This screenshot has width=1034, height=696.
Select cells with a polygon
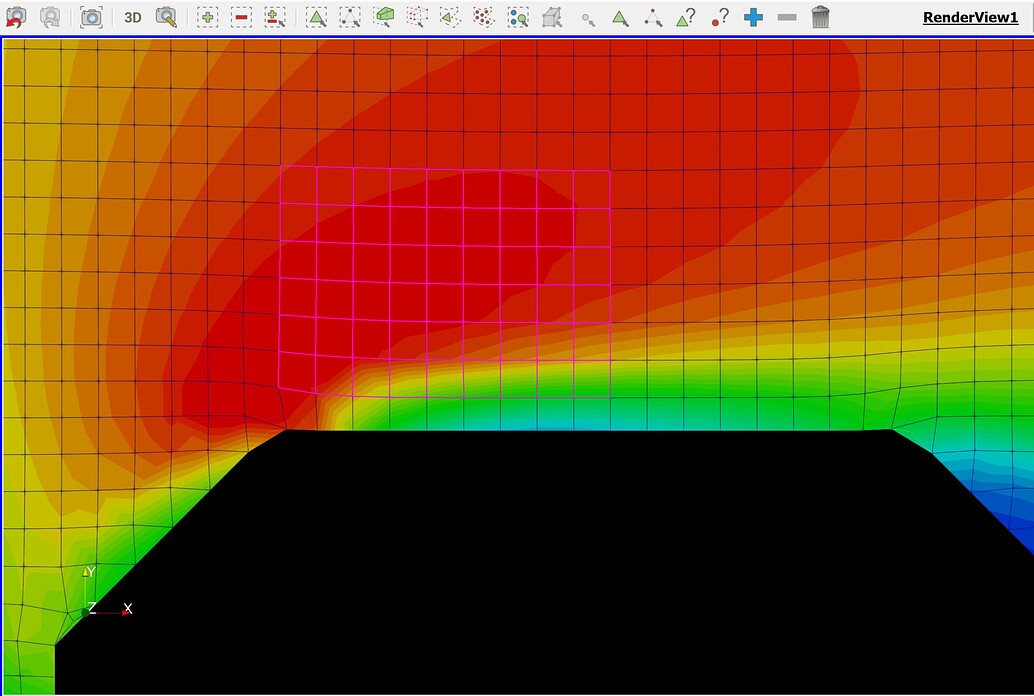449,16
